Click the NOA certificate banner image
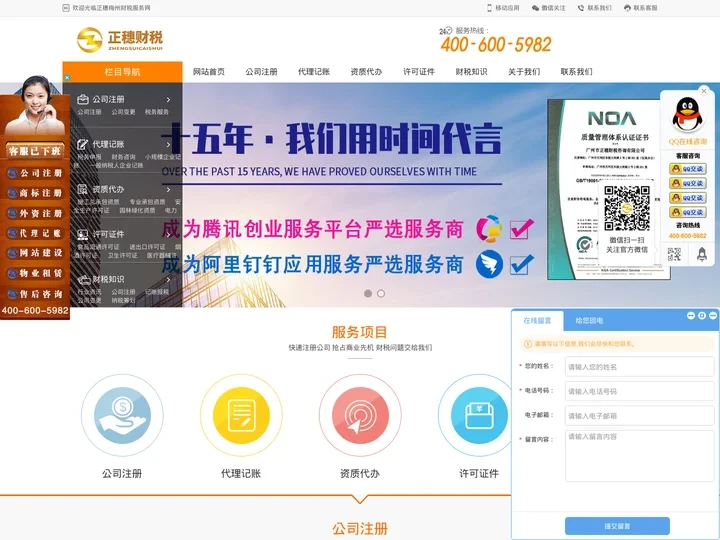 [608, 189]
